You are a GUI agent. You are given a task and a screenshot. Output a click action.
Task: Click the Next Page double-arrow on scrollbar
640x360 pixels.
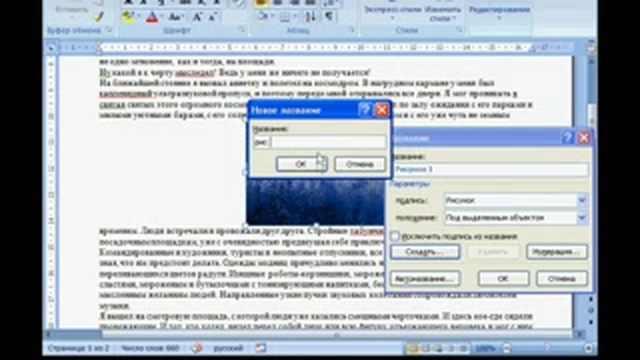tap(591, 322)
